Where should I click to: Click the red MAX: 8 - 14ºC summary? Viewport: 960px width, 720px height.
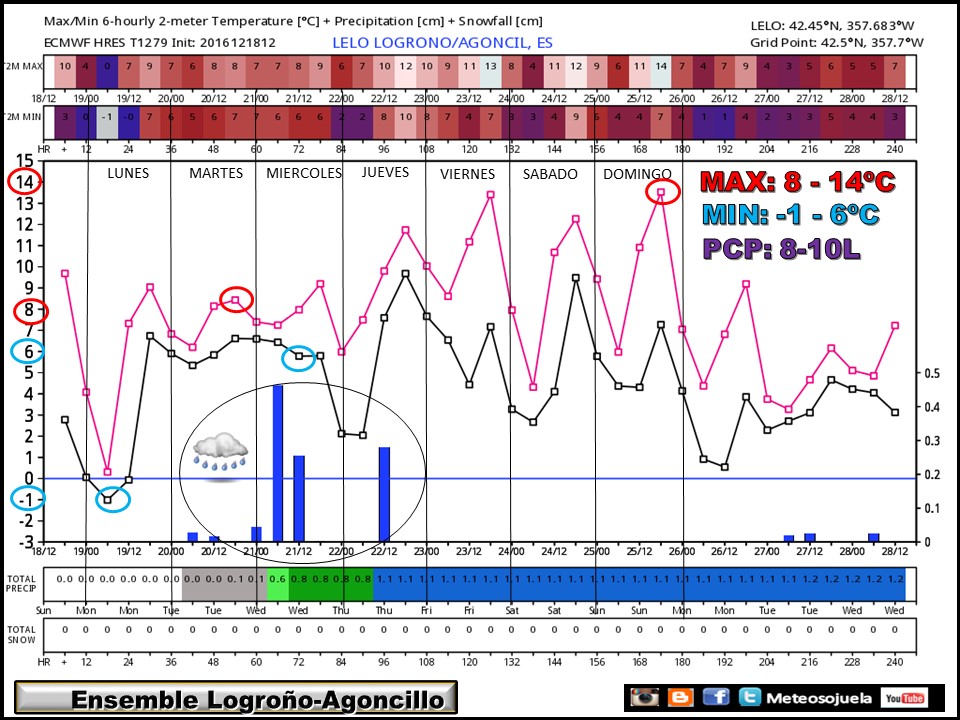click(x=798, y=182)
